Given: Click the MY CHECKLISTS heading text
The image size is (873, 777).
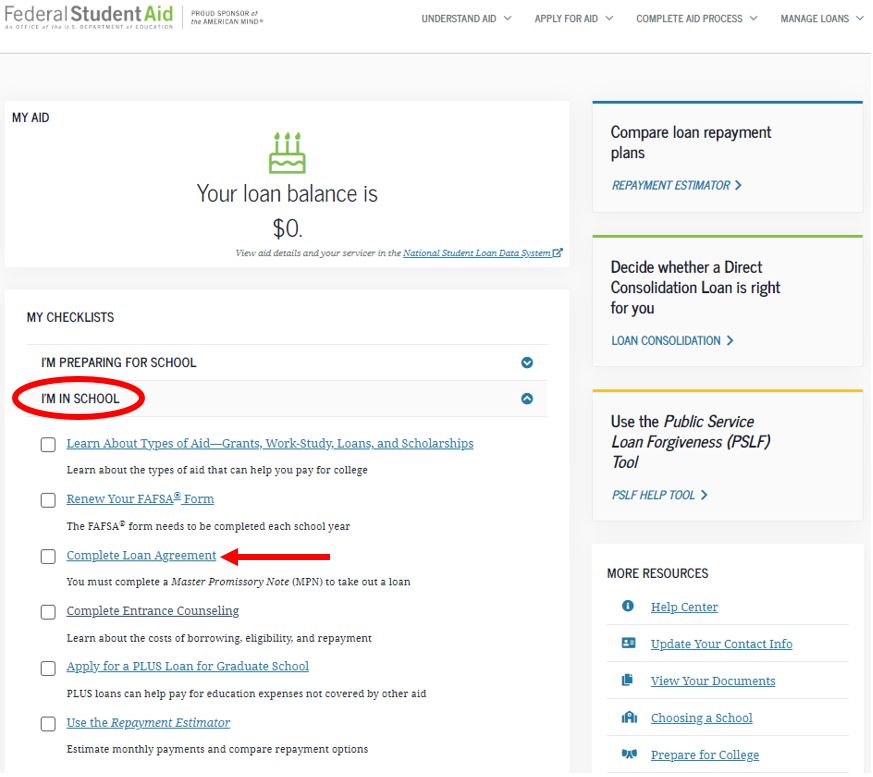Looking at the screenshot, I should 70,318.
